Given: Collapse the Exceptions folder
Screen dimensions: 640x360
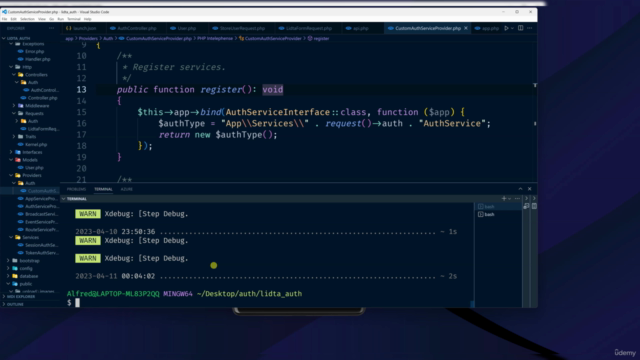Looking at the screenshot, I should (11, 44).
